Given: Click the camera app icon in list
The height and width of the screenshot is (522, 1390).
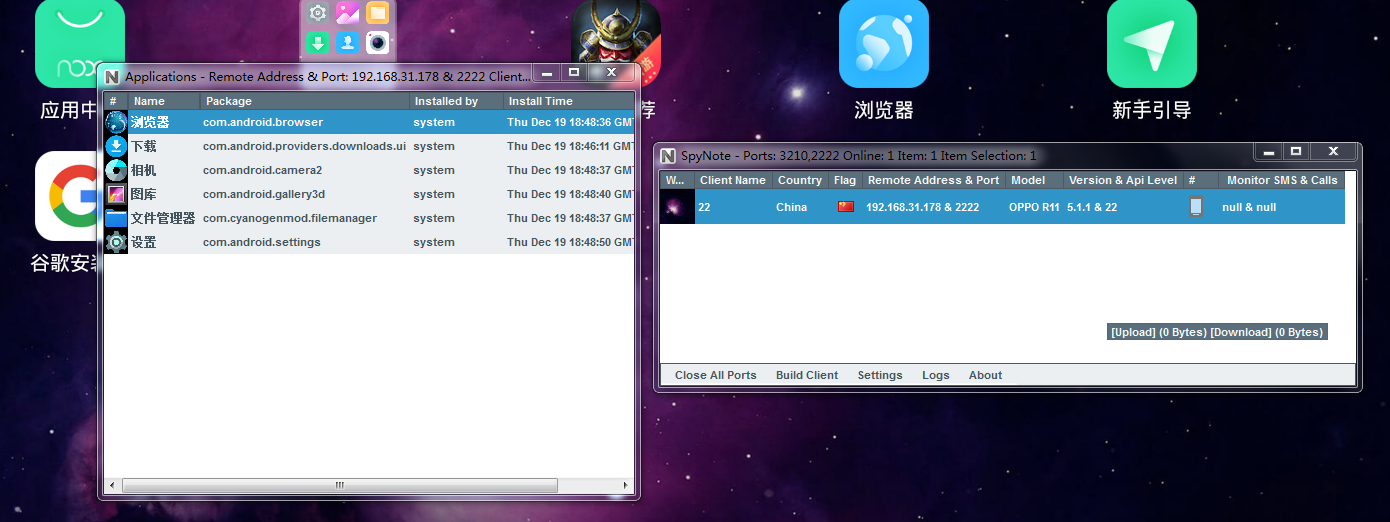Looking at the screenshot, I should (116, 170).
